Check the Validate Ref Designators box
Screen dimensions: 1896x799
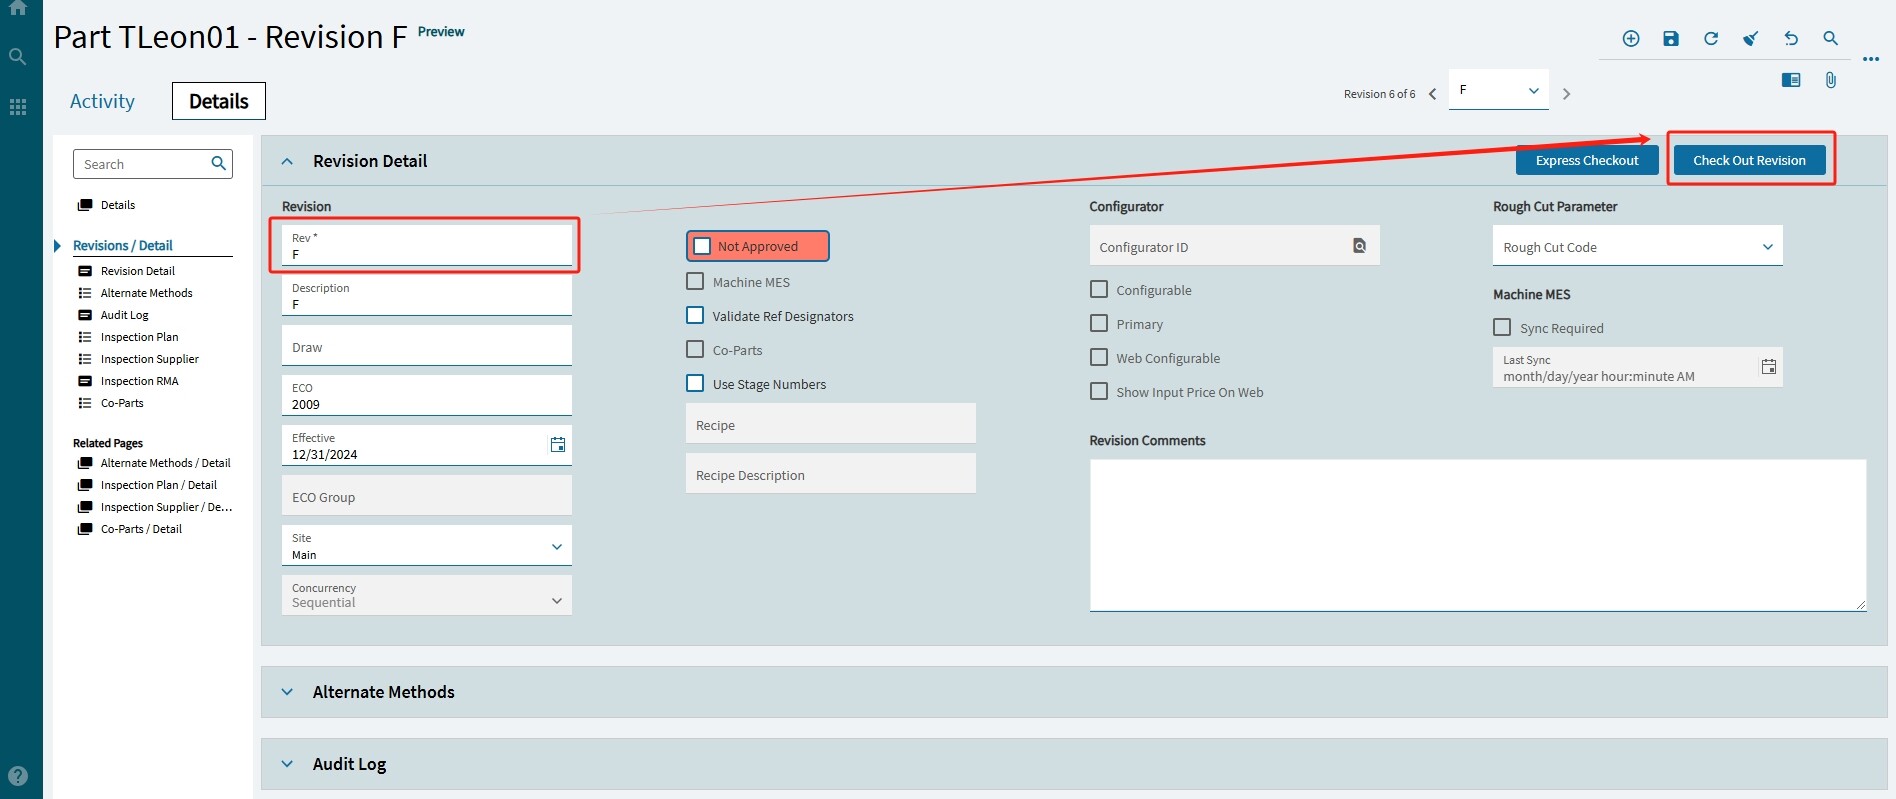point(695,315)
